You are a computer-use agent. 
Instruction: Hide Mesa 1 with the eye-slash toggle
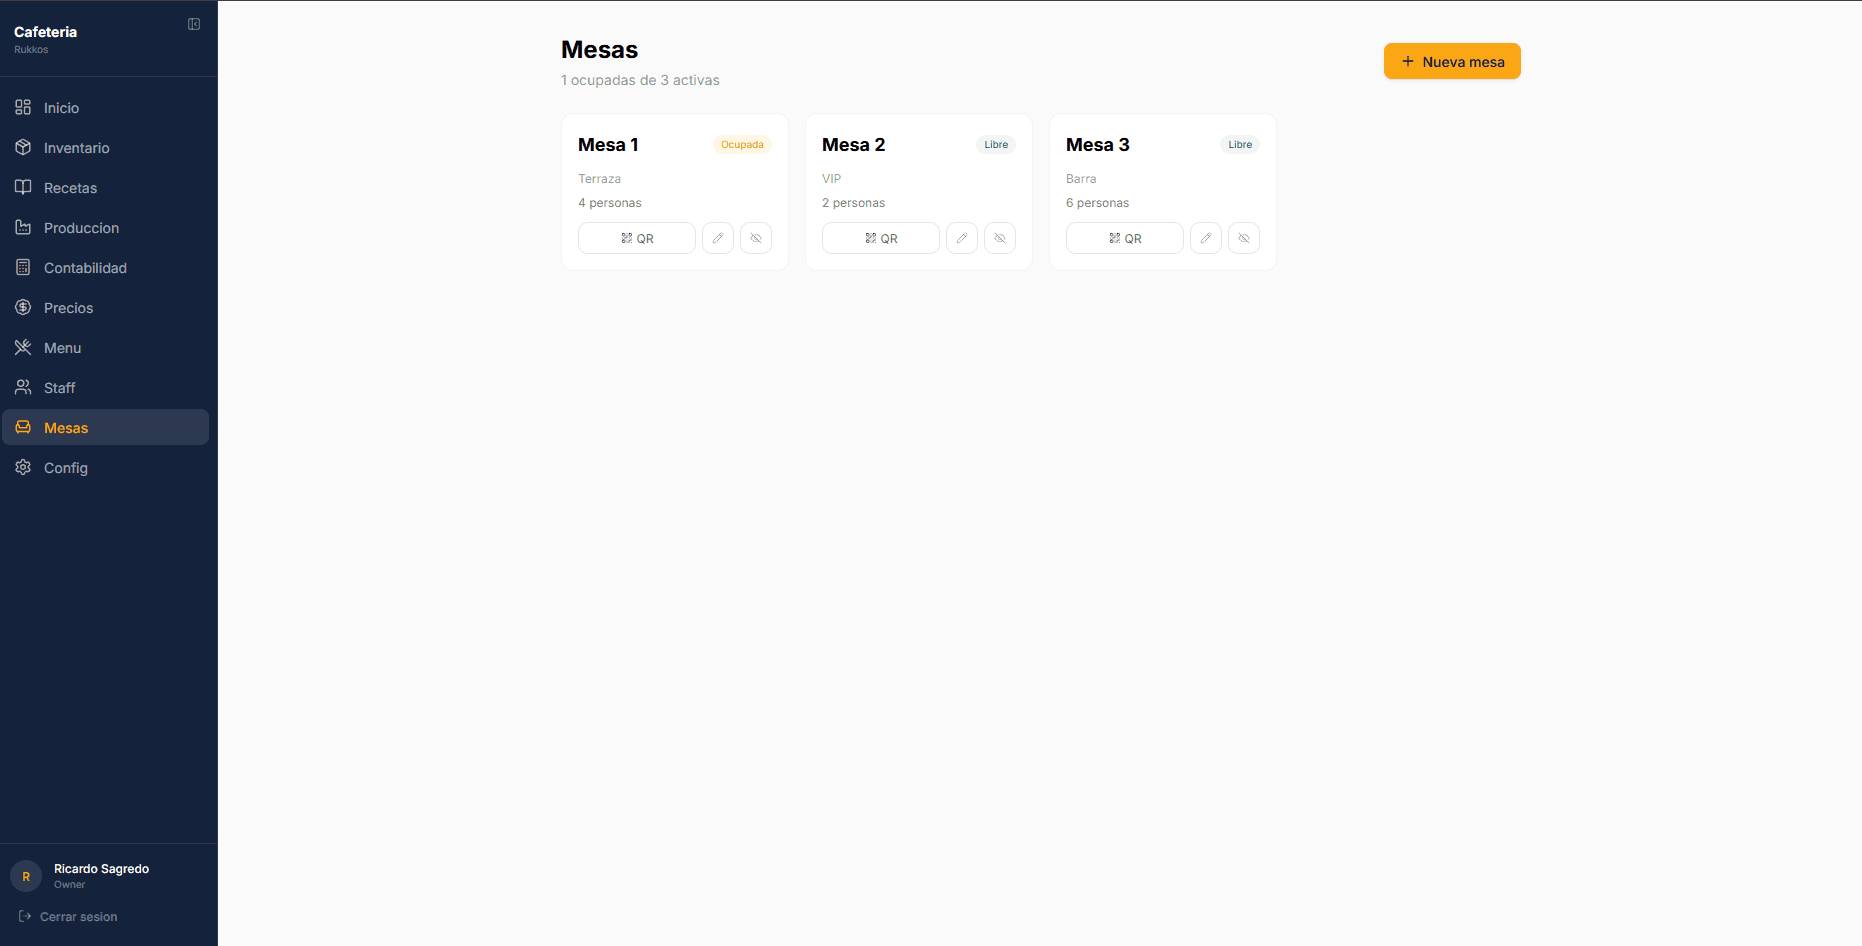(x=756, y=238)
